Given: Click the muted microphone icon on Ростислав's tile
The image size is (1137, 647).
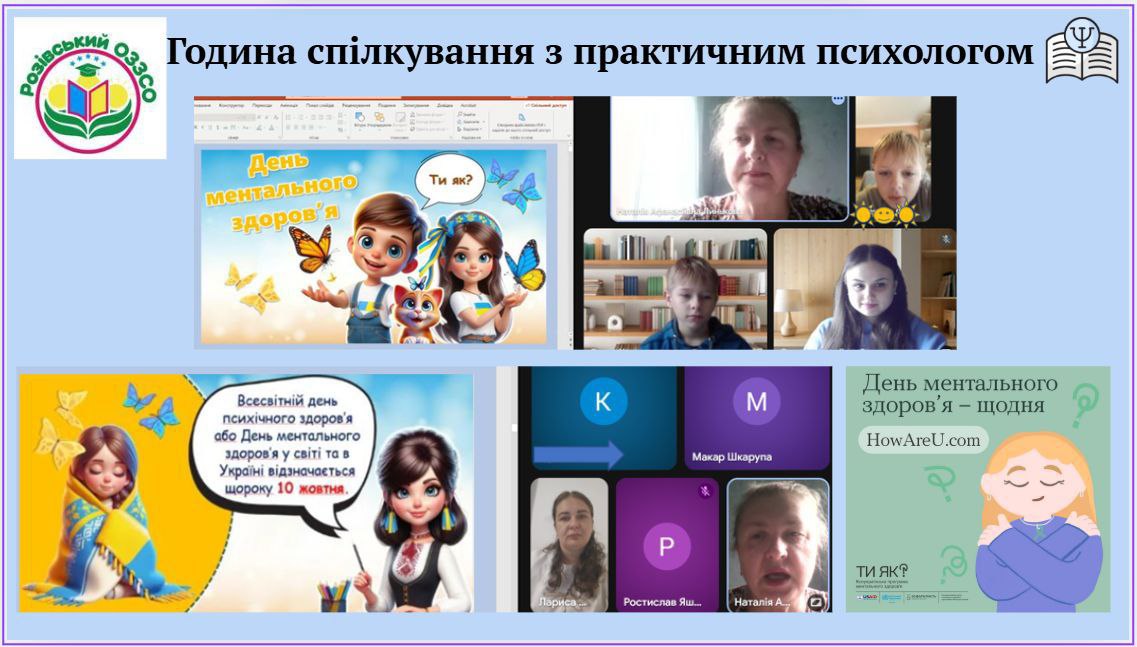Looking at the screenshot, I should click(704, 491).
